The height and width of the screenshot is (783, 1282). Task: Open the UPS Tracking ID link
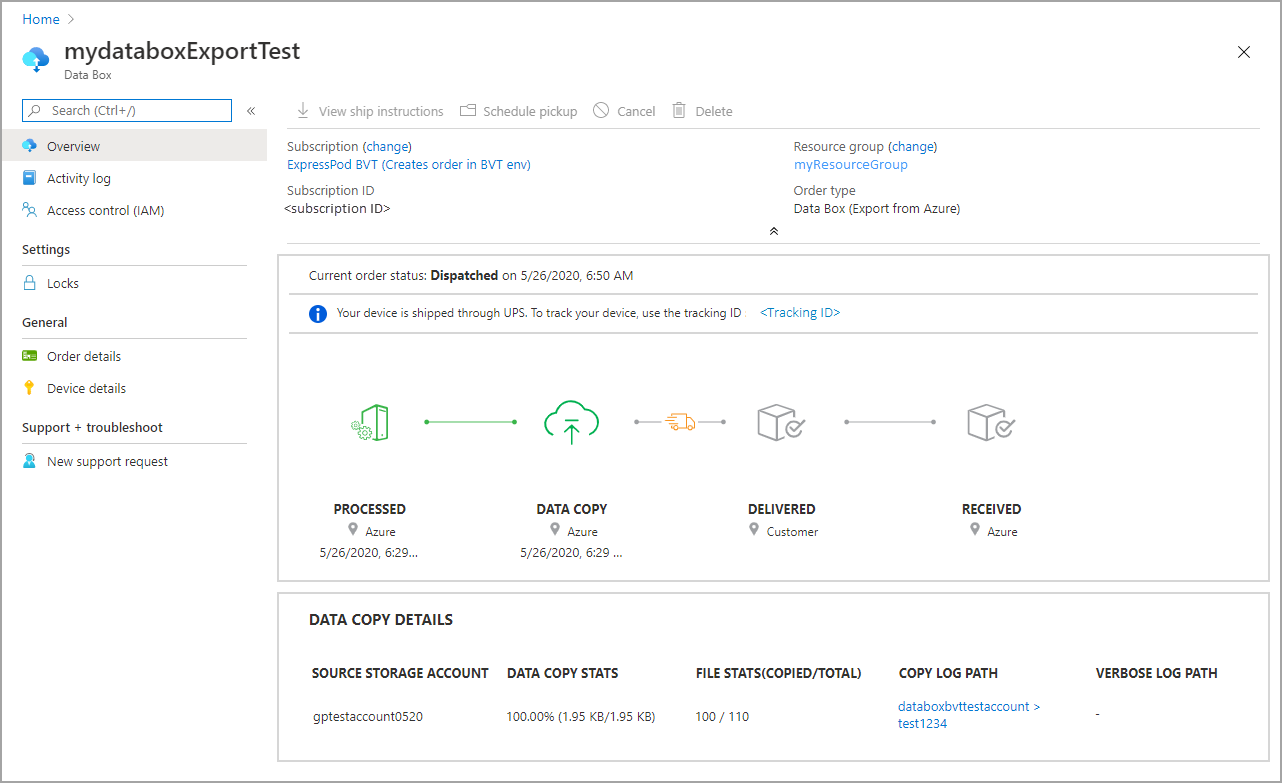(x=799, y=312)
